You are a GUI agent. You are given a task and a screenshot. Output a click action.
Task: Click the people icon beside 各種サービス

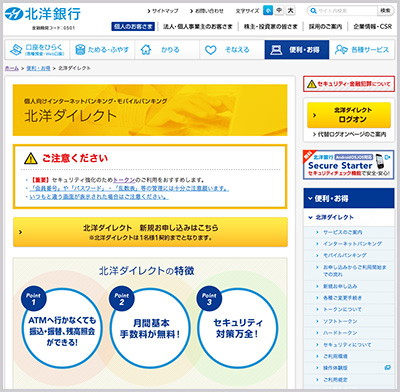[x=341, y=50]
